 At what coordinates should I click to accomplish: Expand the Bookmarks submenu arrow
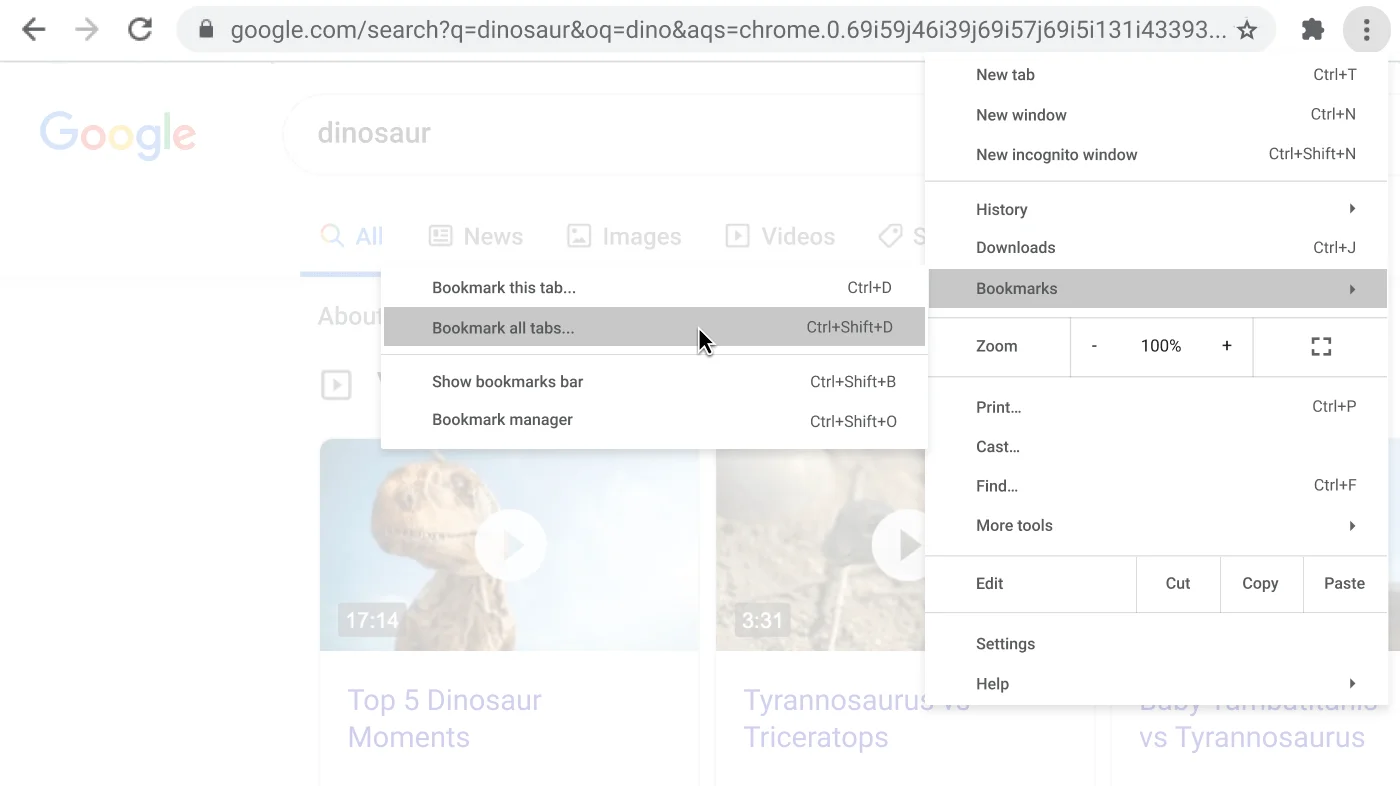point(1352,288)
